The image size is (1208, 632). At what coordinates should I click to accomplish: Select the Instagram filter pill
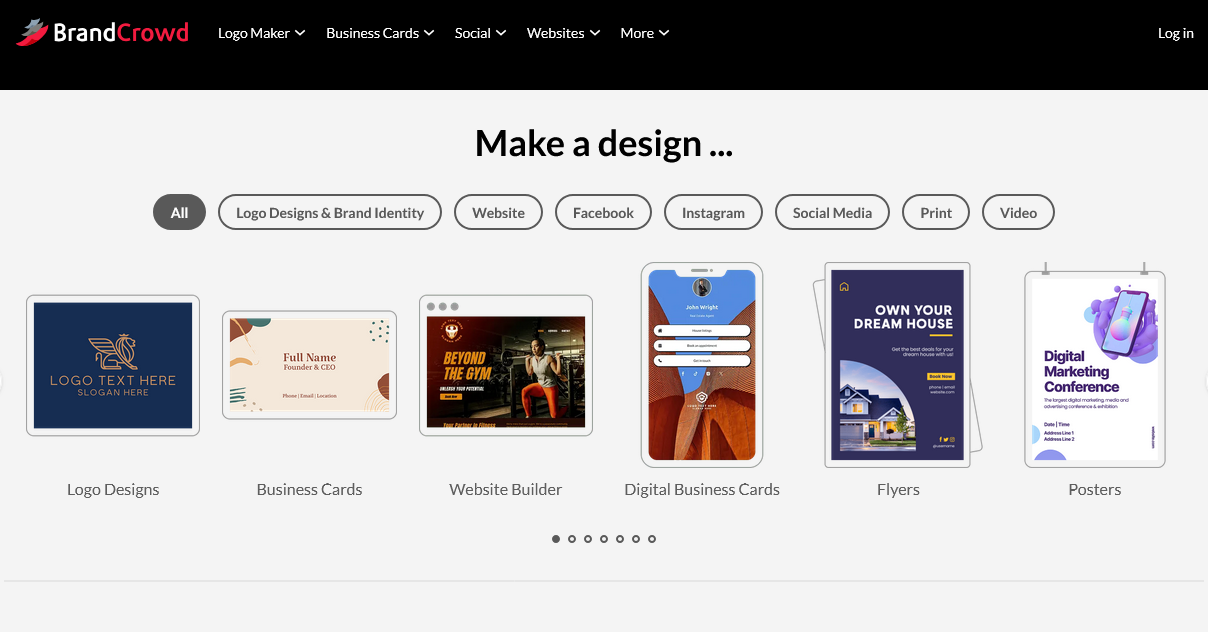[713, 212]
